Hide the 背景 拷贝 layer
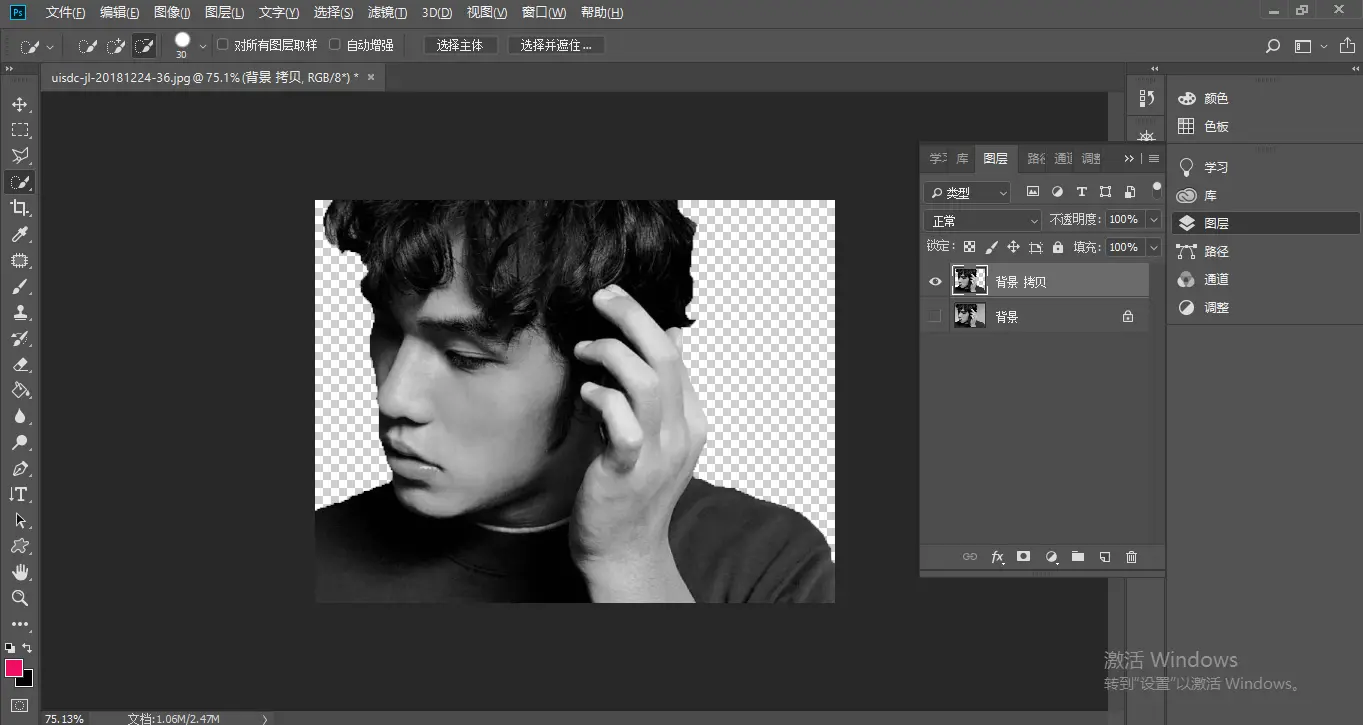Image resolution: width=1363 pixels, height=725 pixels. (x=935, y=282)
